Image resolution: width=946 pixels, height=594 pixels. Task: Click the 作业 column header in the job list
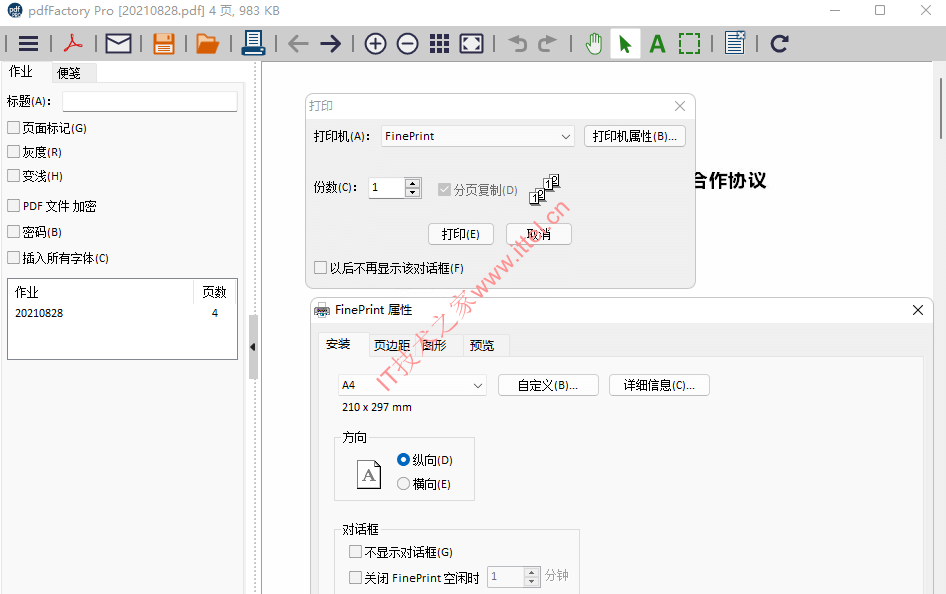[101, 292]
